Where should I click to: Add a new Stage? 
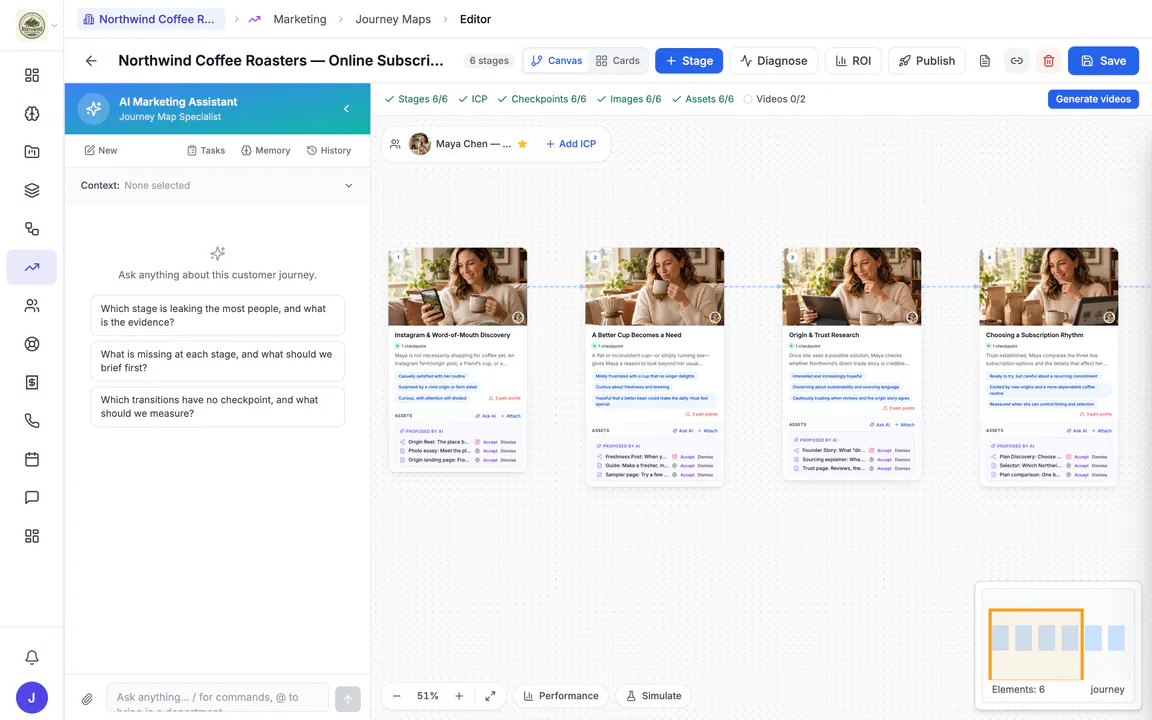689,61
